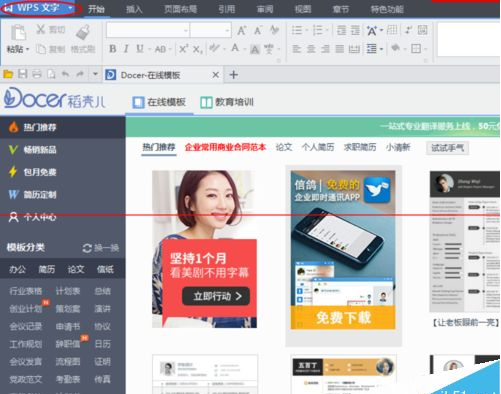Add a new document tab with plus

tap(233, 75)
